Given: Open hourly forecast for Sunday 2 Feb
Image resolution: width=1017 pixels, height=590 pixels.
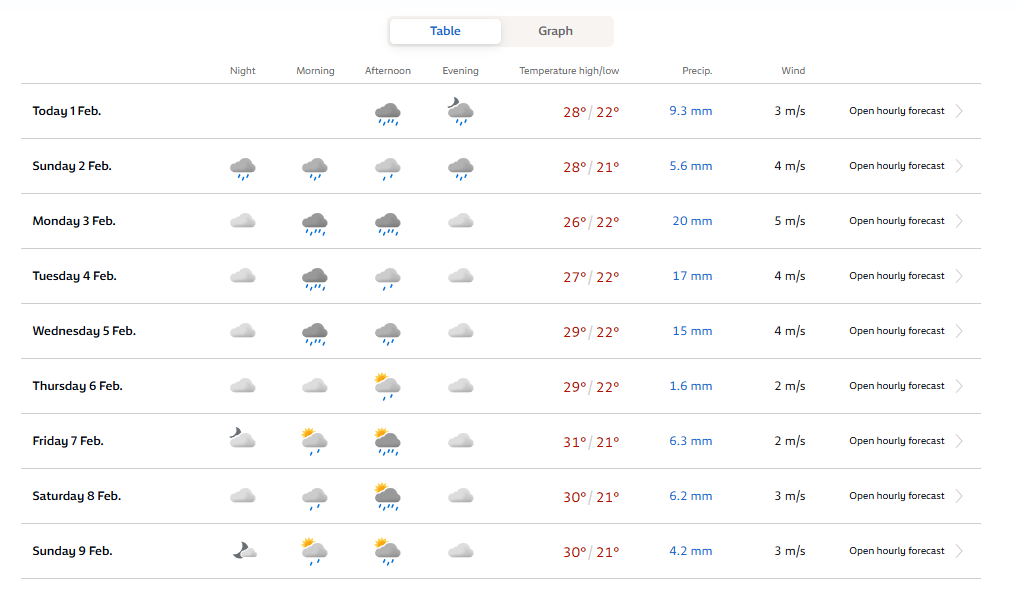Looking at the screenshot, I should (896, 166).
